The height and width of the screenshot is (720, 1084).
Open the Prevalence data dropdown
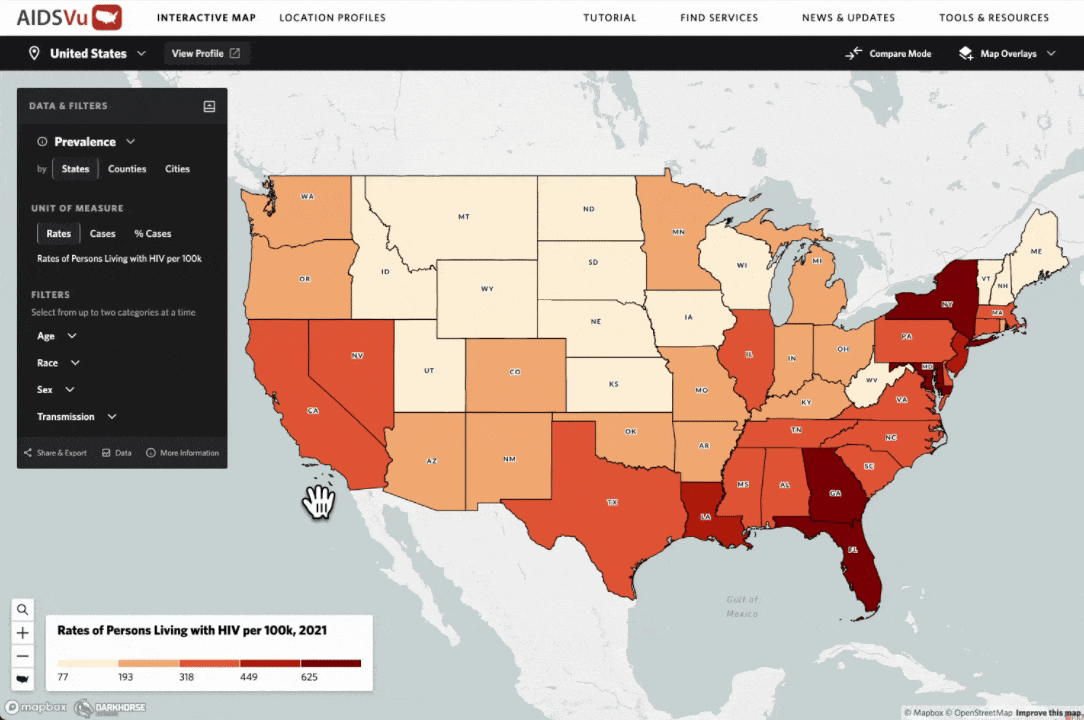click(95, 142)
